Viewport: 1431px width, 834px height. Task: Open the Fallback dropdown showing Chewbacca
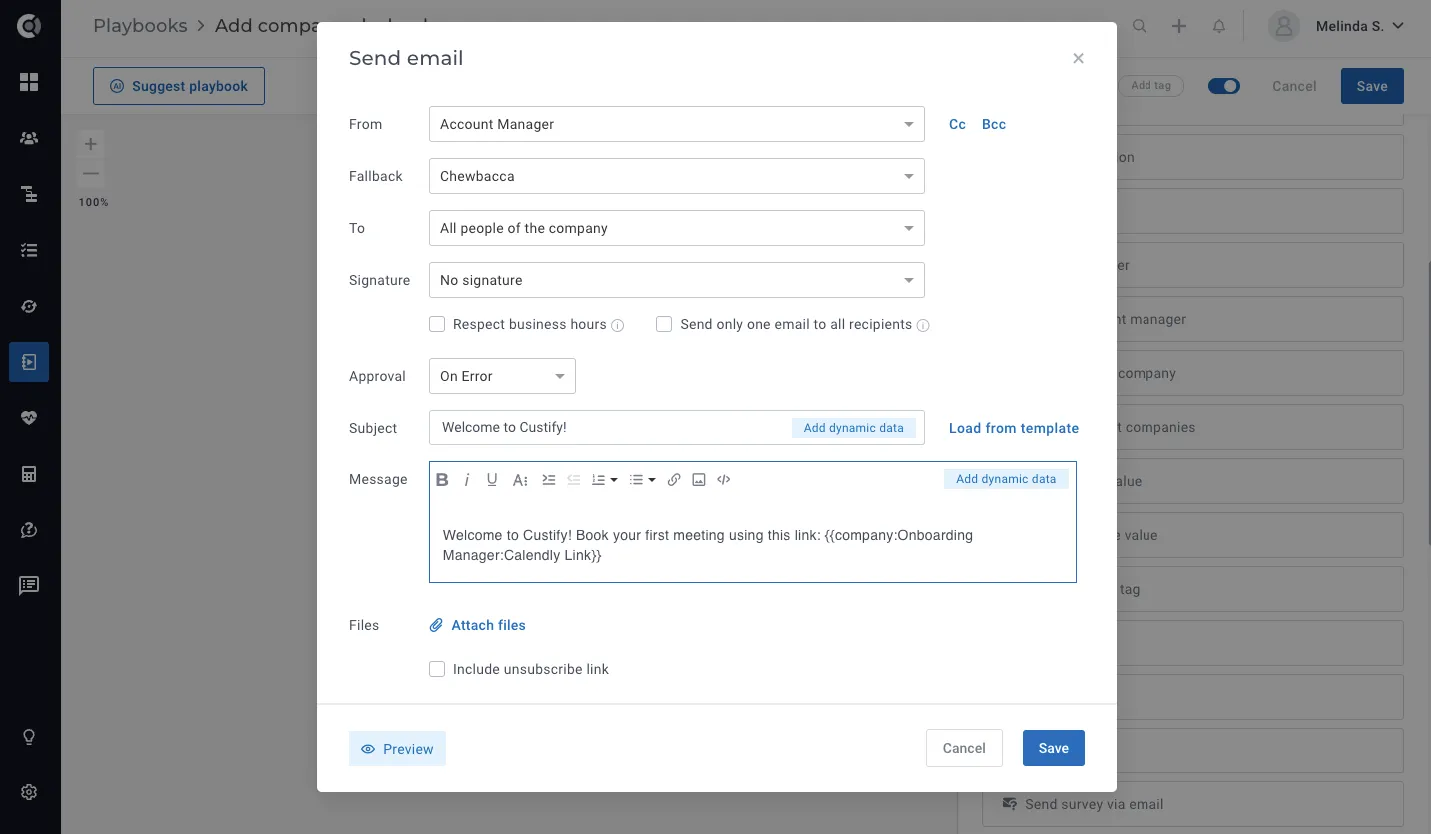677,176
